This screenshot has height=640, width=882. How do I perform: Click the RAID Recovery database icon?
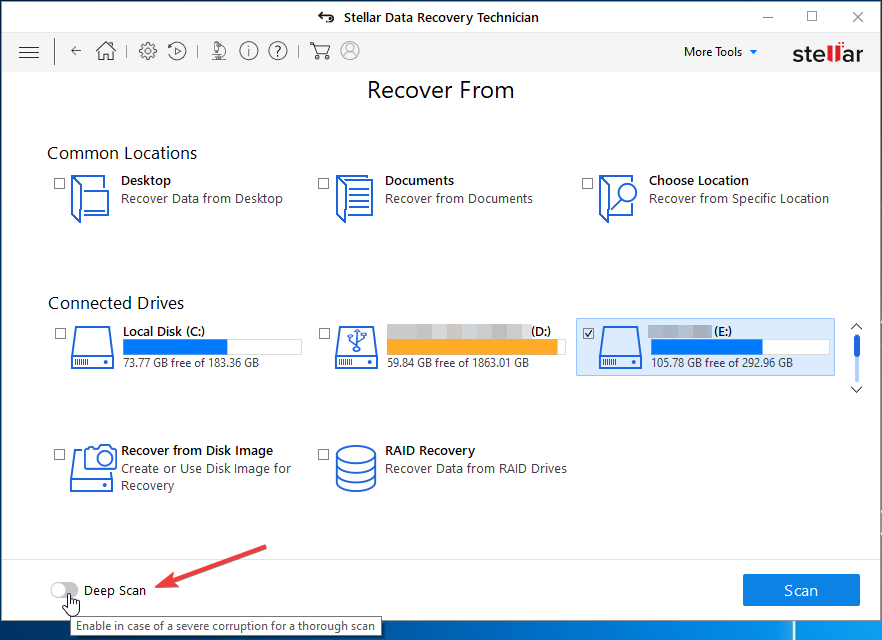click(x=356, y=468)
